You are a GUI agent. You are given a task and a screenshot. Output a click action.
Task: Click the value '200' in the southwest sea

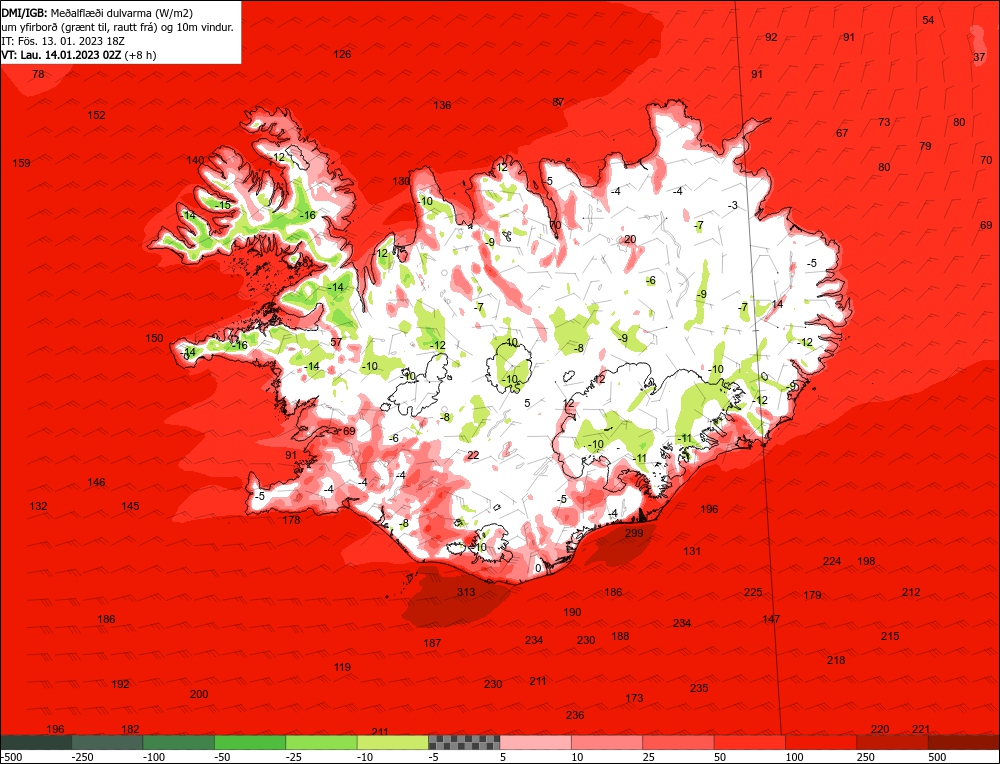coord(199,694)
